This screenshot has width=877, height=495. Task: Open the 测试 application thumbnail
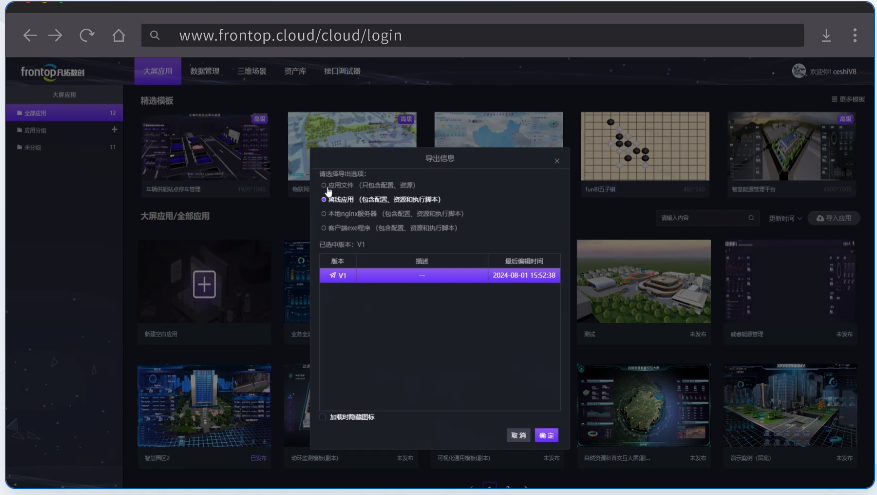click(x=644, y=281)
